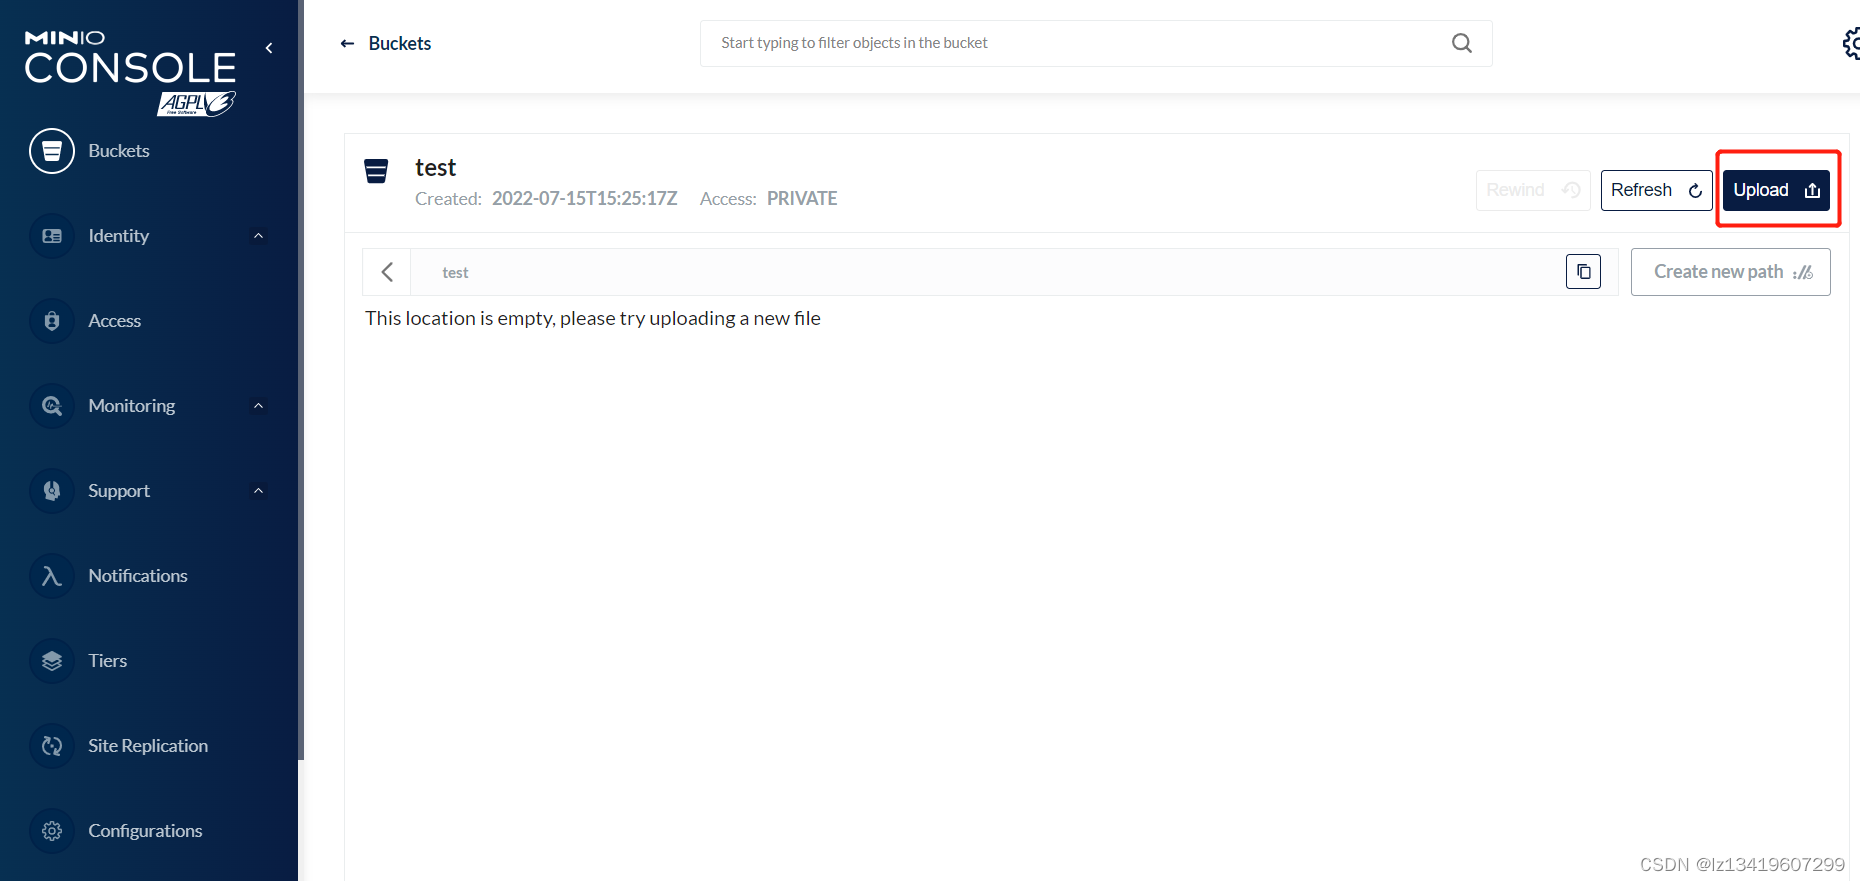Click the search magnifier icon in the filter bar
1860x881 pixels.
(1462, 43)
